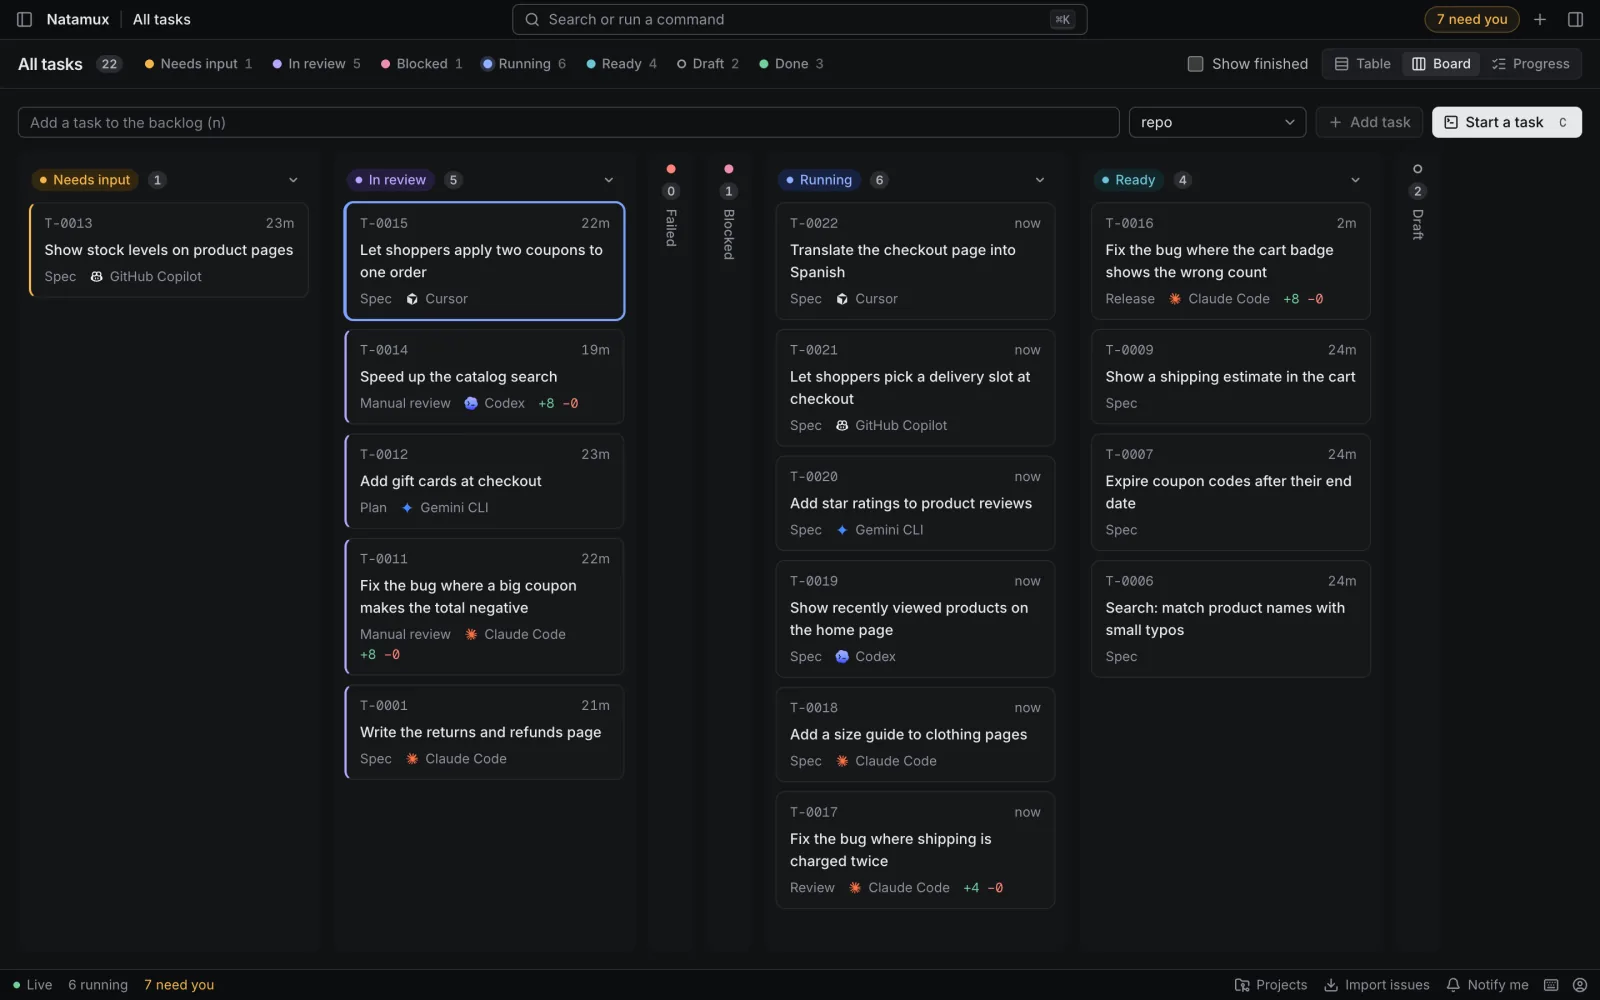1600x1000 pixels.
Task: Click the Claude Code icon on T-0001
Action: [x=412, y=759]
